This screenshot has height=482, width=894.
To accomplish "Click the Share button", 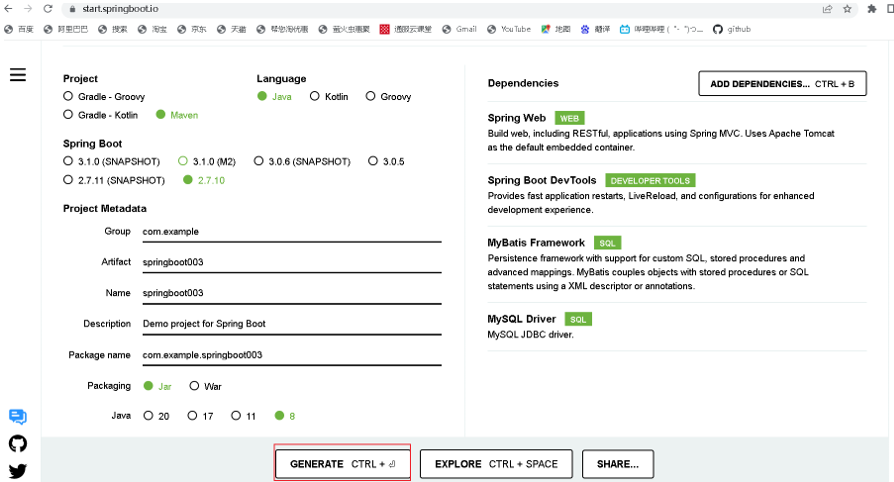I will coord(617,464).
